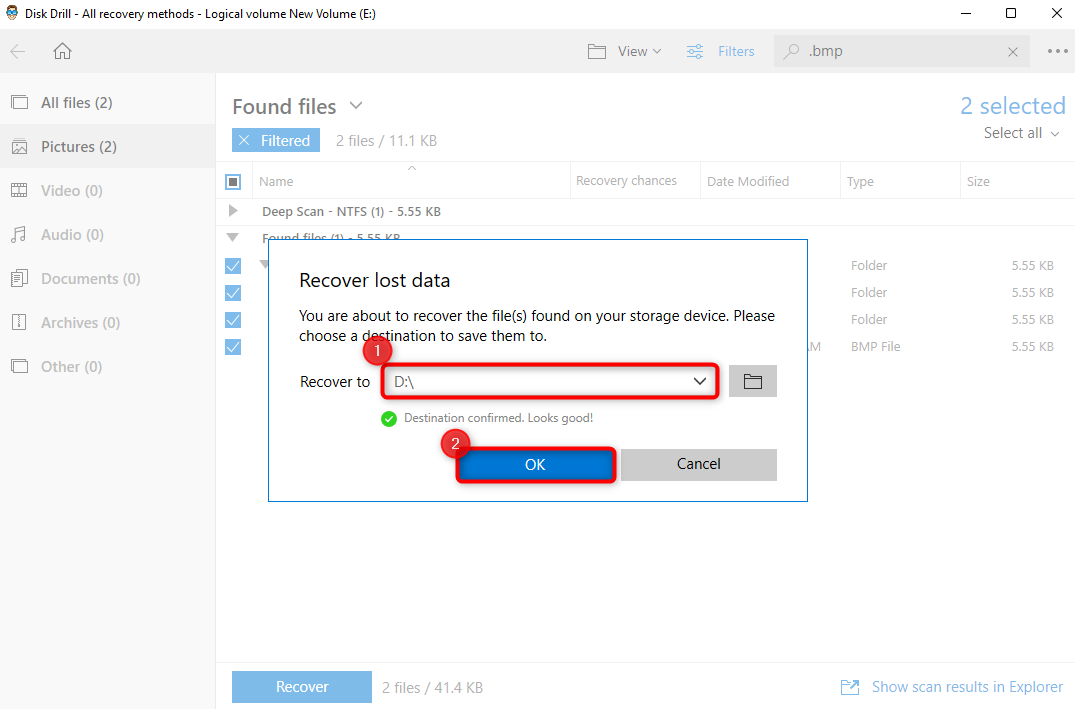Viewport: 1075px width, 709px height.
Task: Go back using the back arrow
Action: pyautogui.click(x=18, y=51)
